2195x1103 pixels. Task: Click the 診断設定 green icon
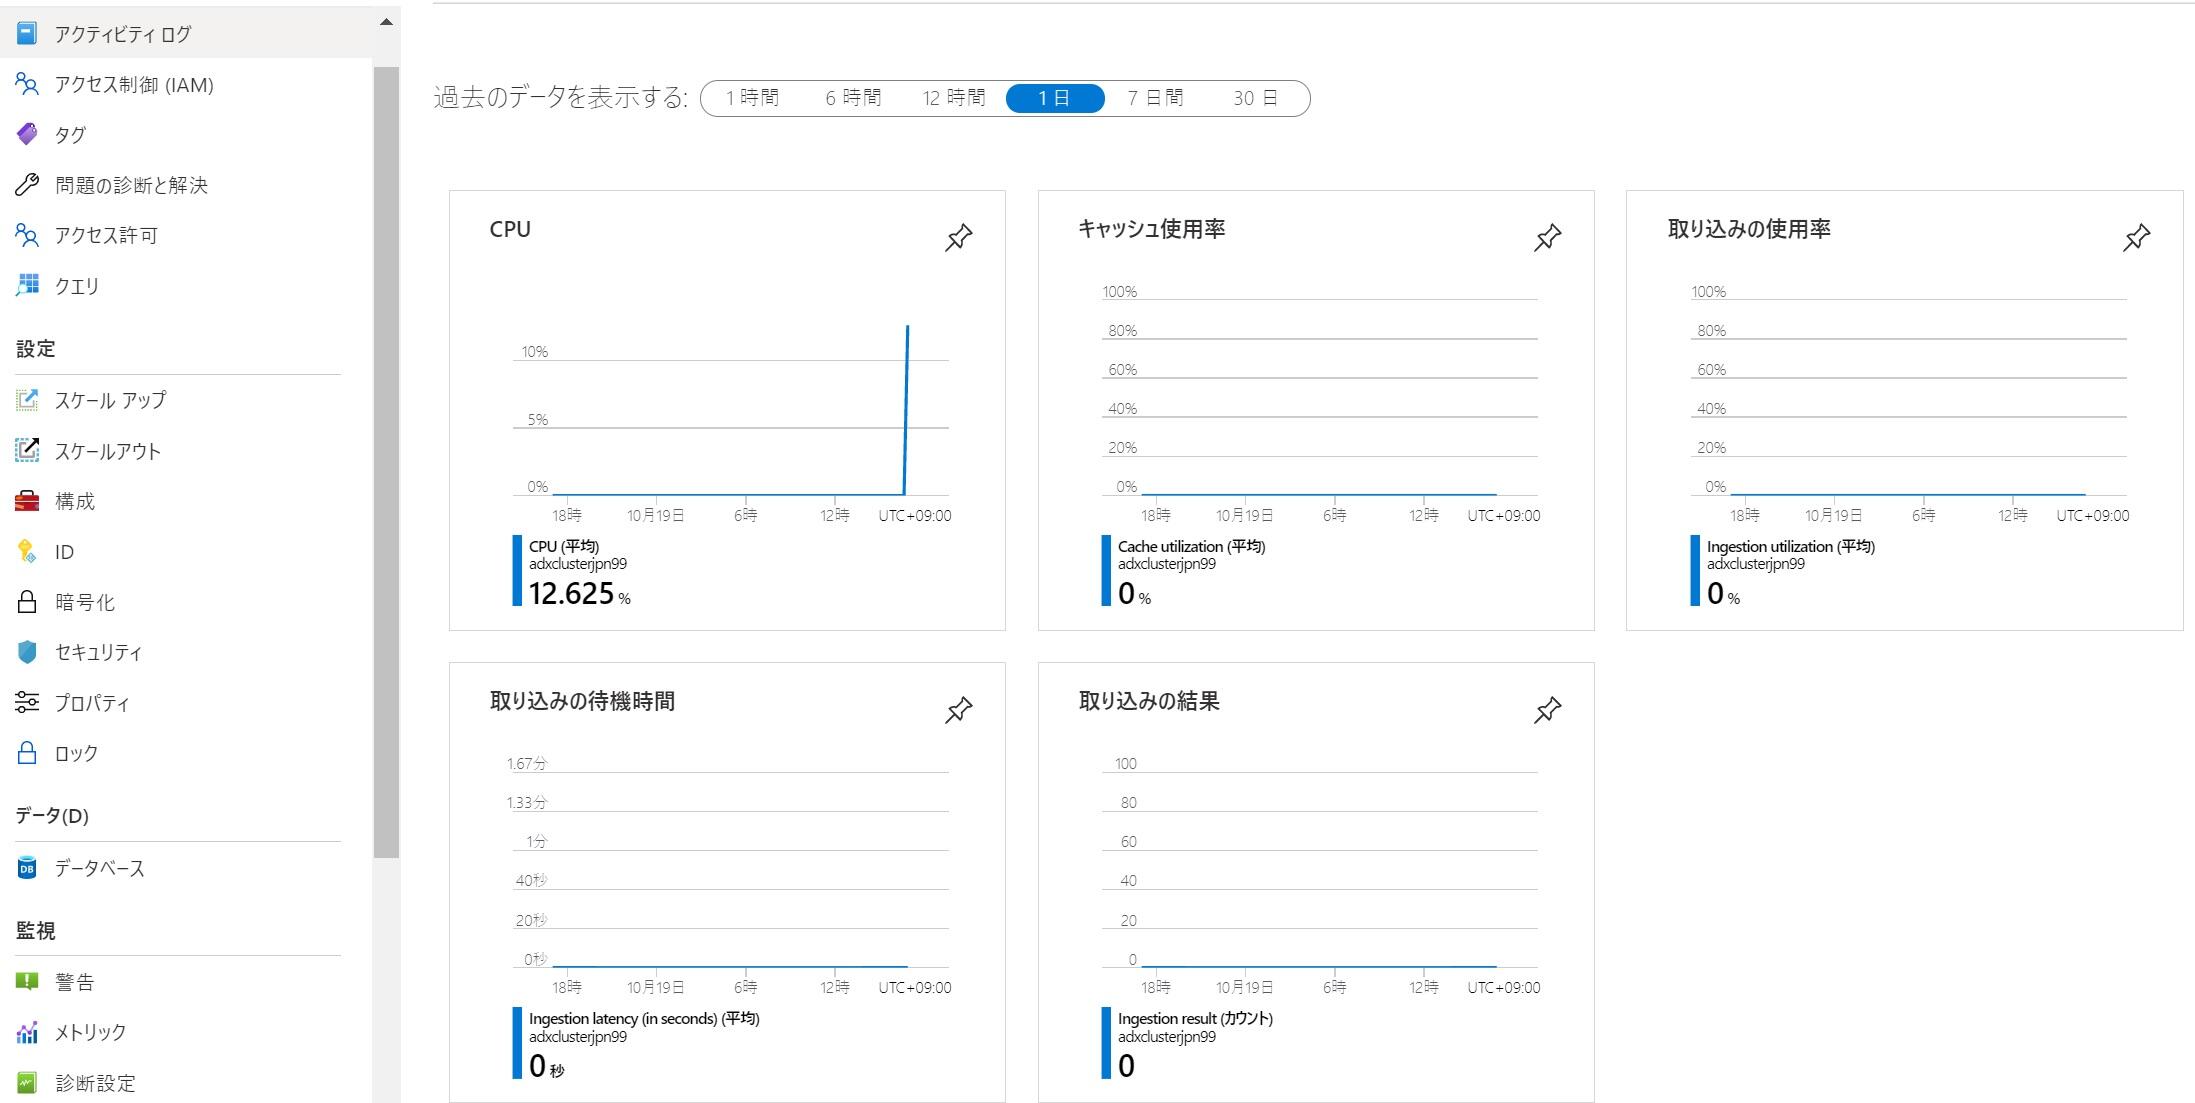click(x=27, y=1082)
